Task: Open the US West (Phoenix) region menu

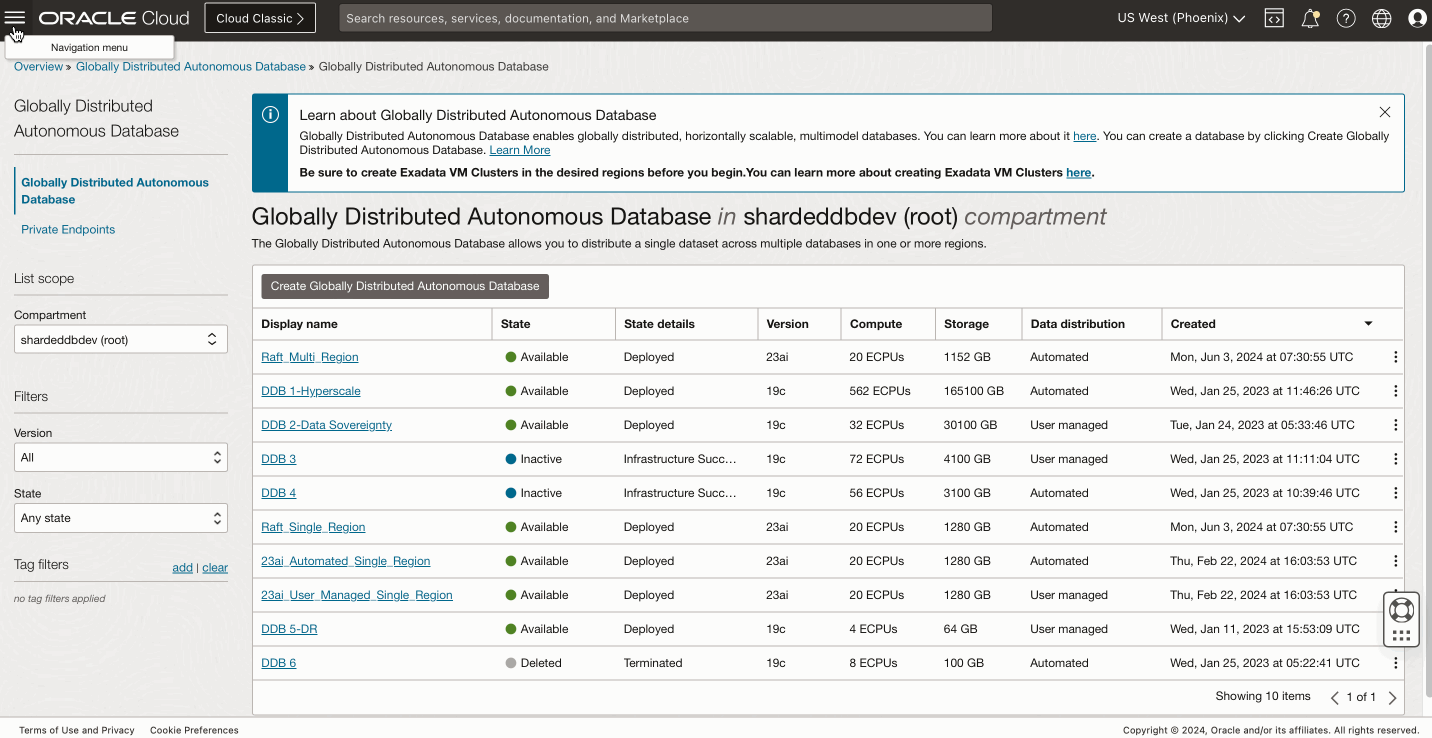Action: 1181,17
